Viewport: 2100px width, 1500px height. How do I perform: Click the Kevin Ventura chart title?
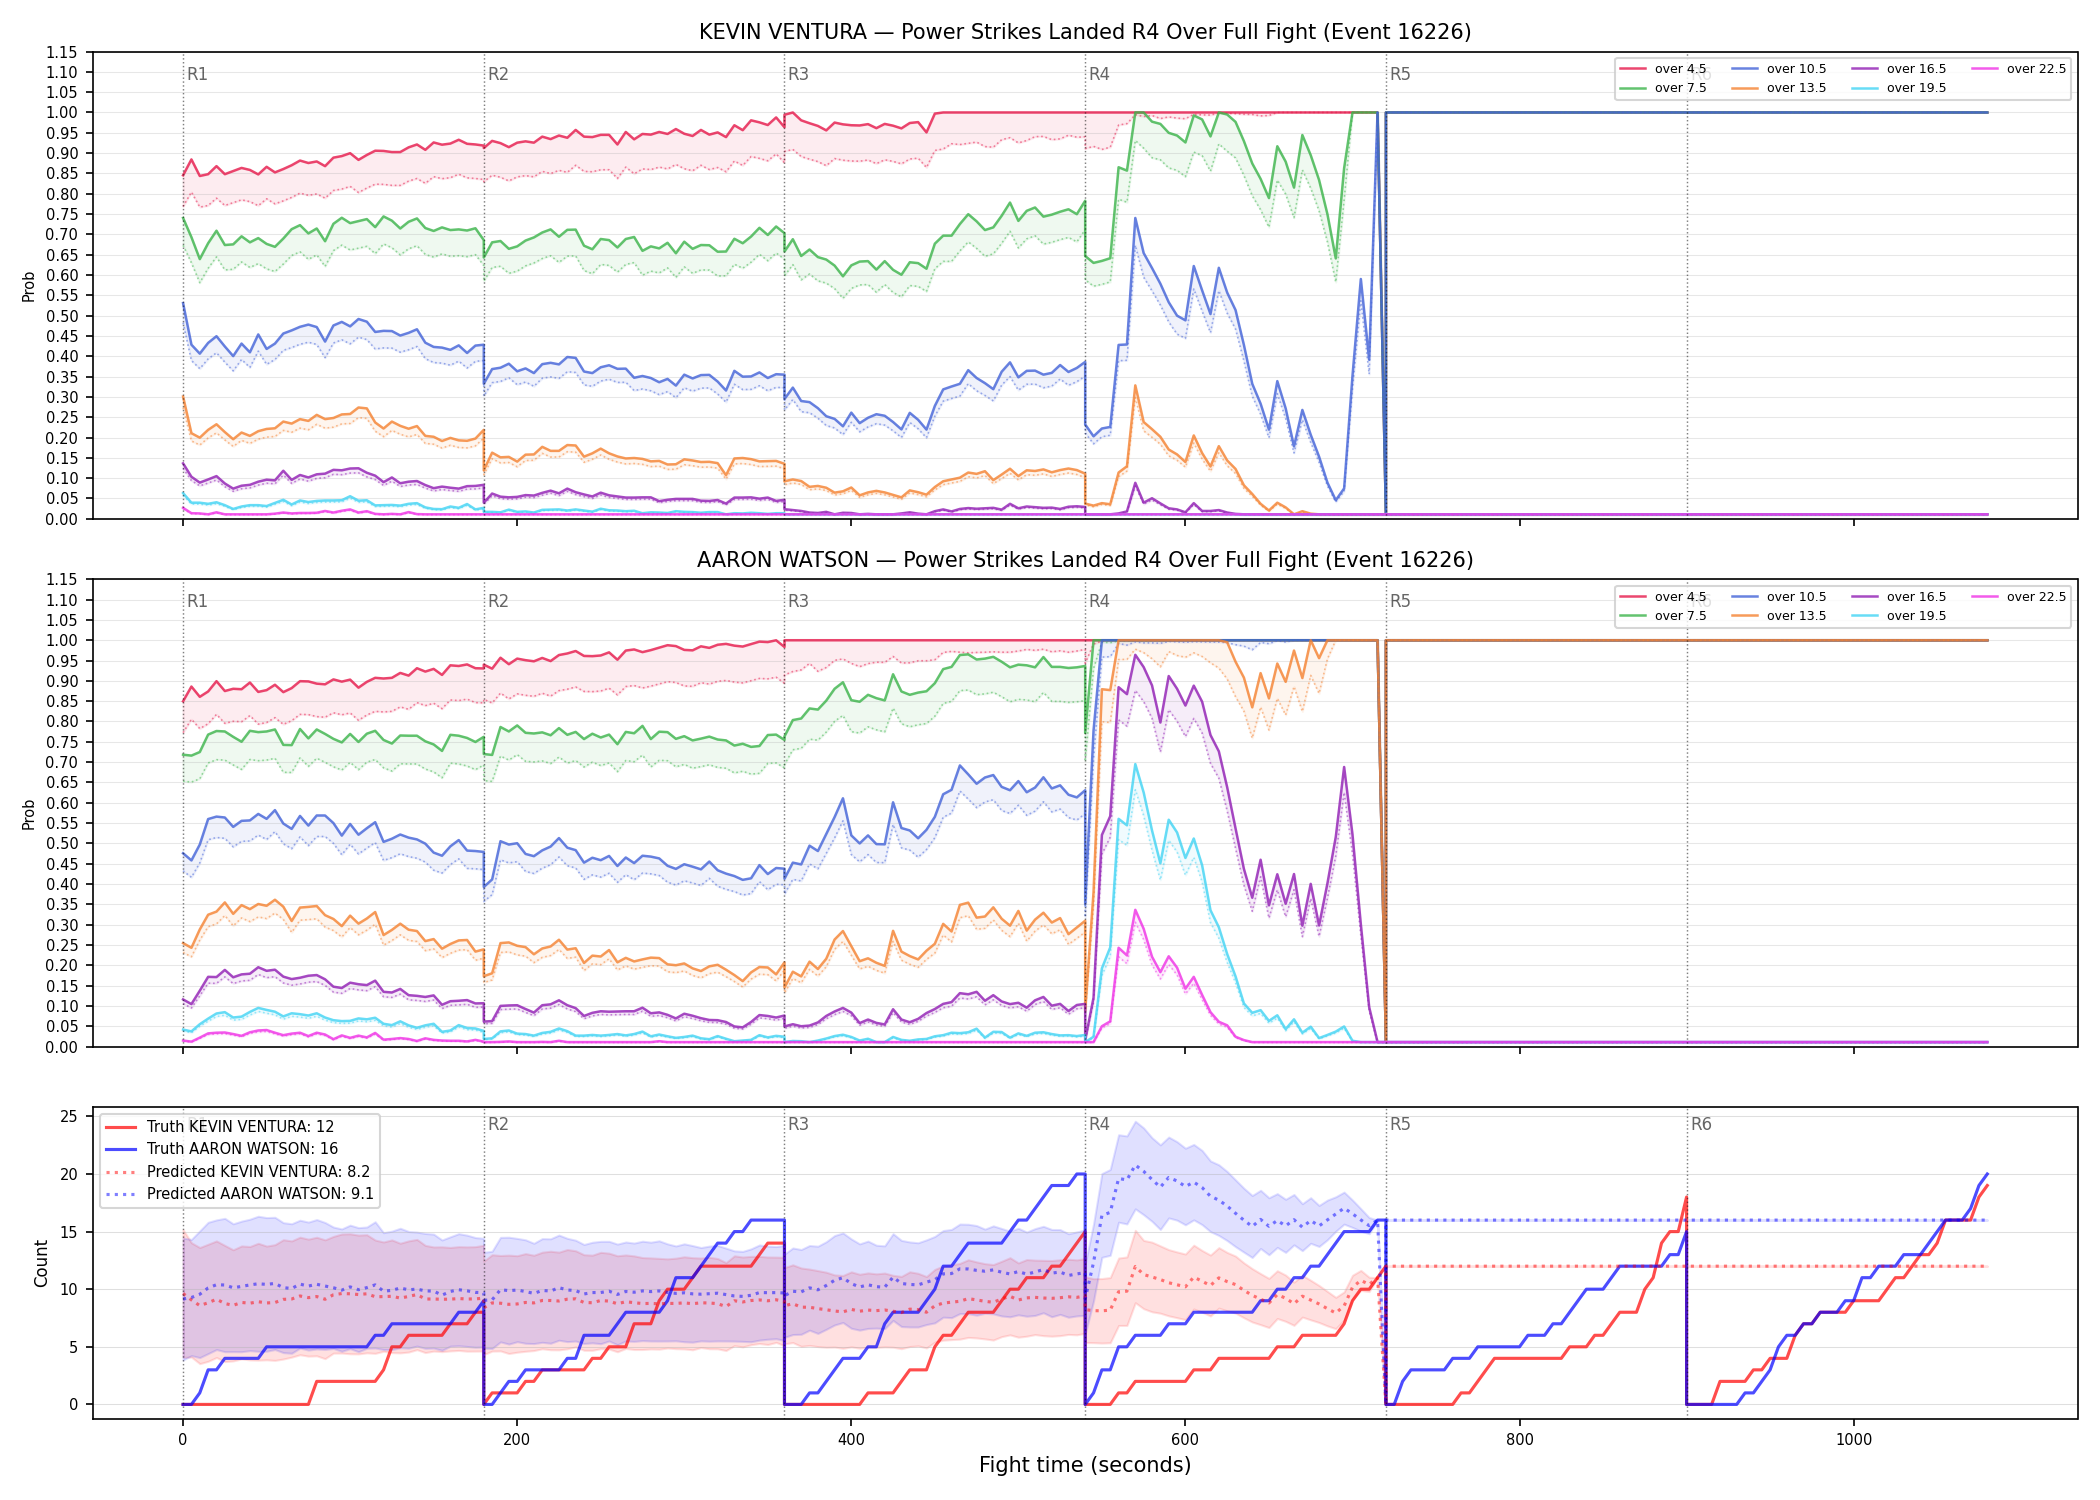click(x=1085, y=32)
